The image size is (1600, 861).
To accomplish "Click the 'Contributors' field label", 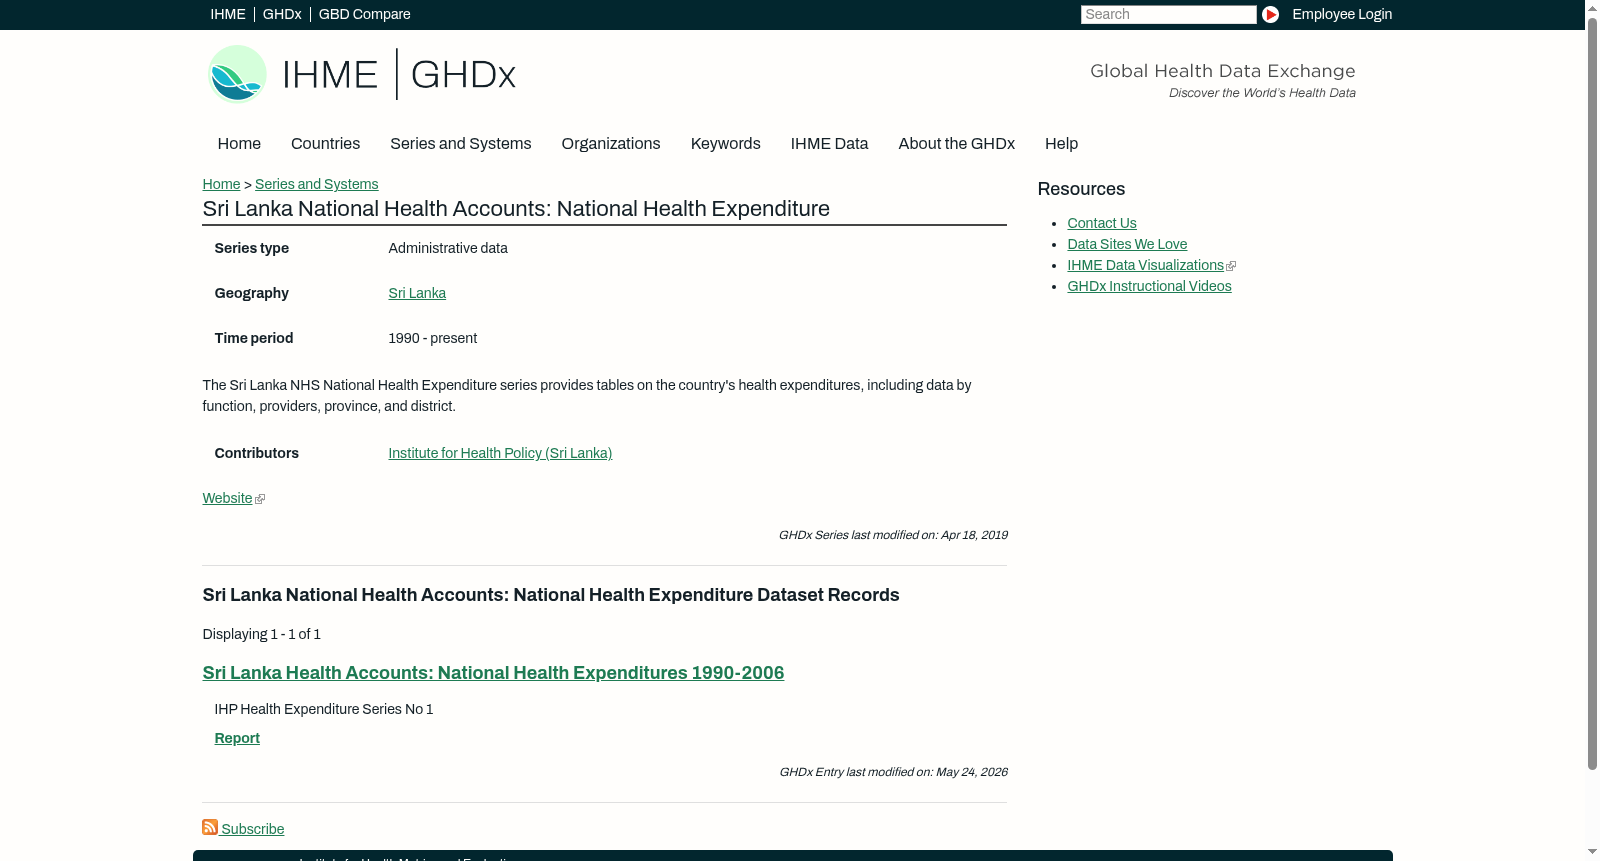I will coord(256,453).
